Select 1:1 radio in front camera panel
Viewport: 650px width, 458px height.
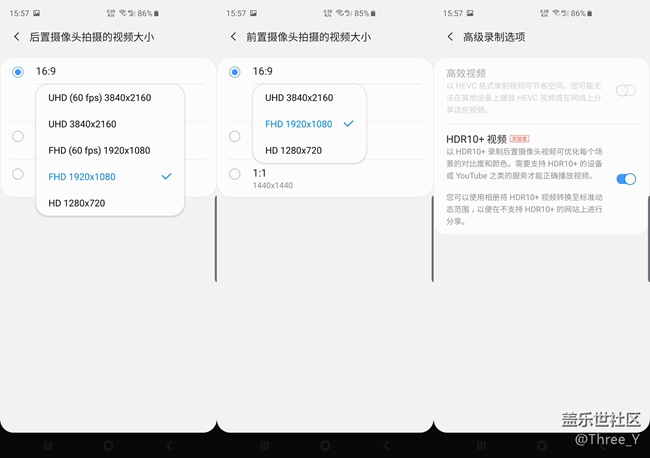click(x=235, y=174)
